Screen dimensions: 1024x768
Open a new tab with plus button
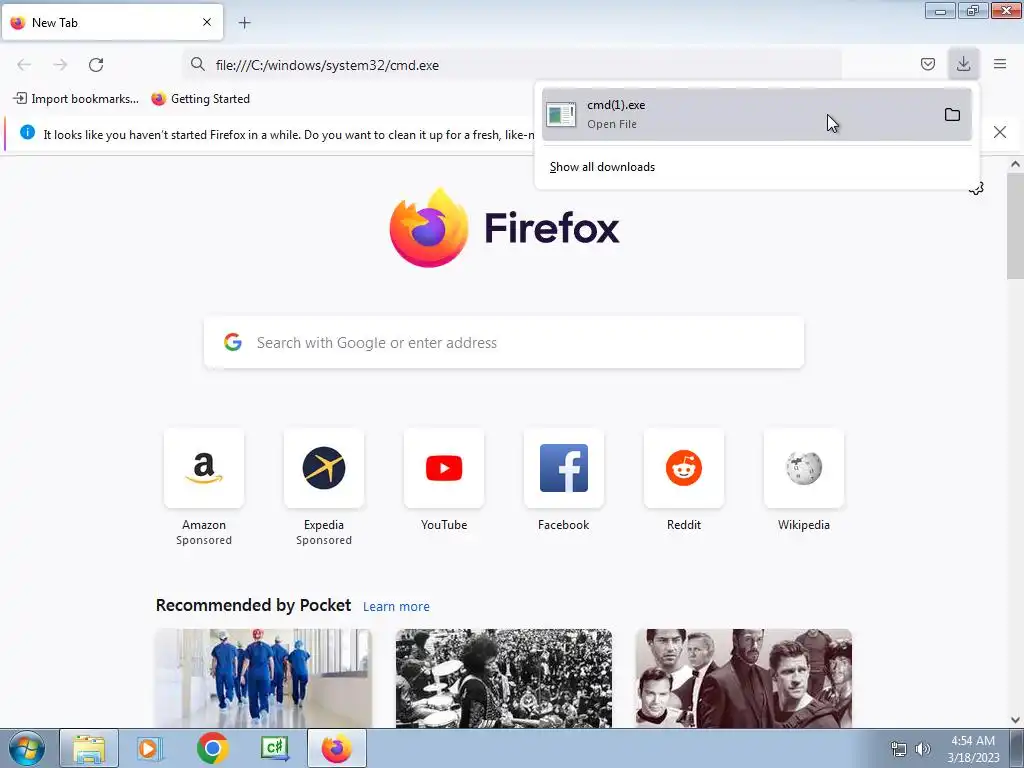(244, 23)
